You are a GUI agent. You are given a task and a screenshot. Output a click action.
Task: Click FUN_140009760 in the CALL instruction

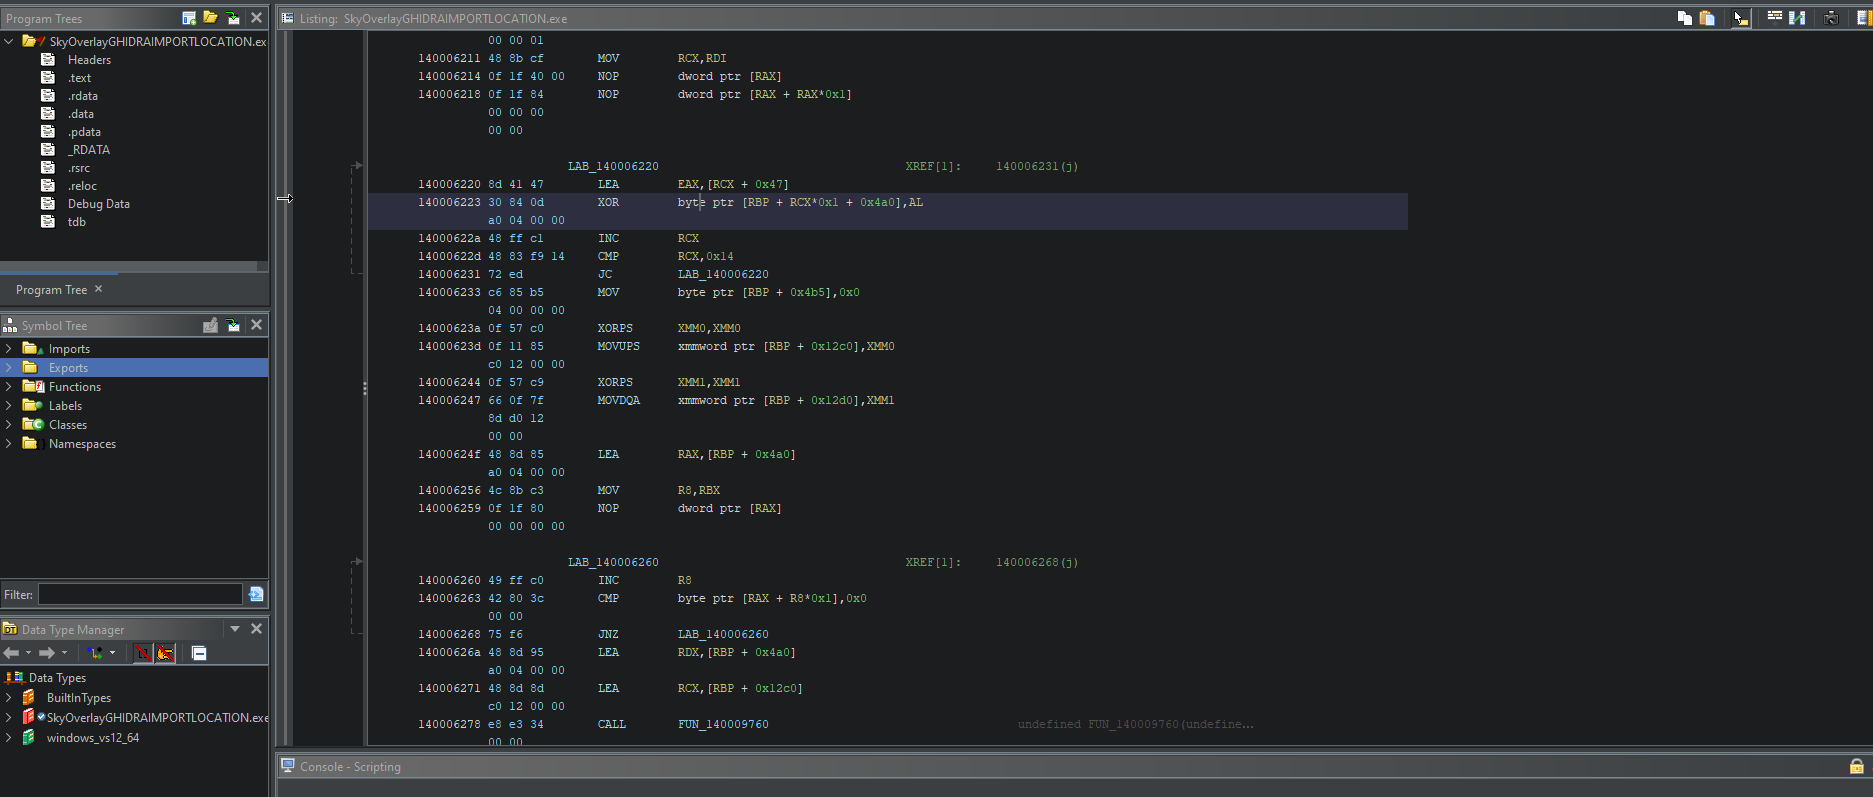pyautogui.click(x=722, y=724)
